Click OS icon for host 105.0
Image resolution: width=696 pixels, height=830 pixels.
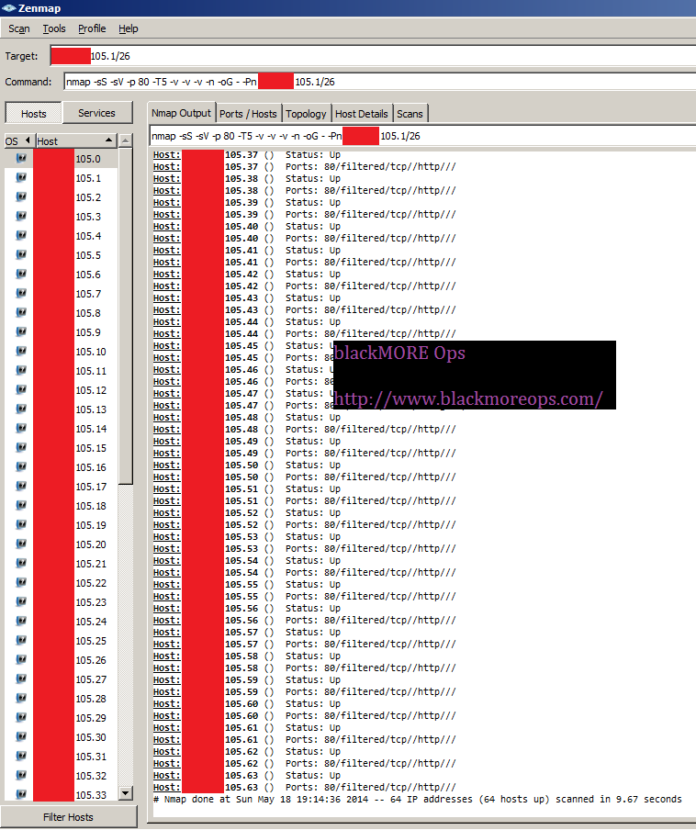click(21, 158)
